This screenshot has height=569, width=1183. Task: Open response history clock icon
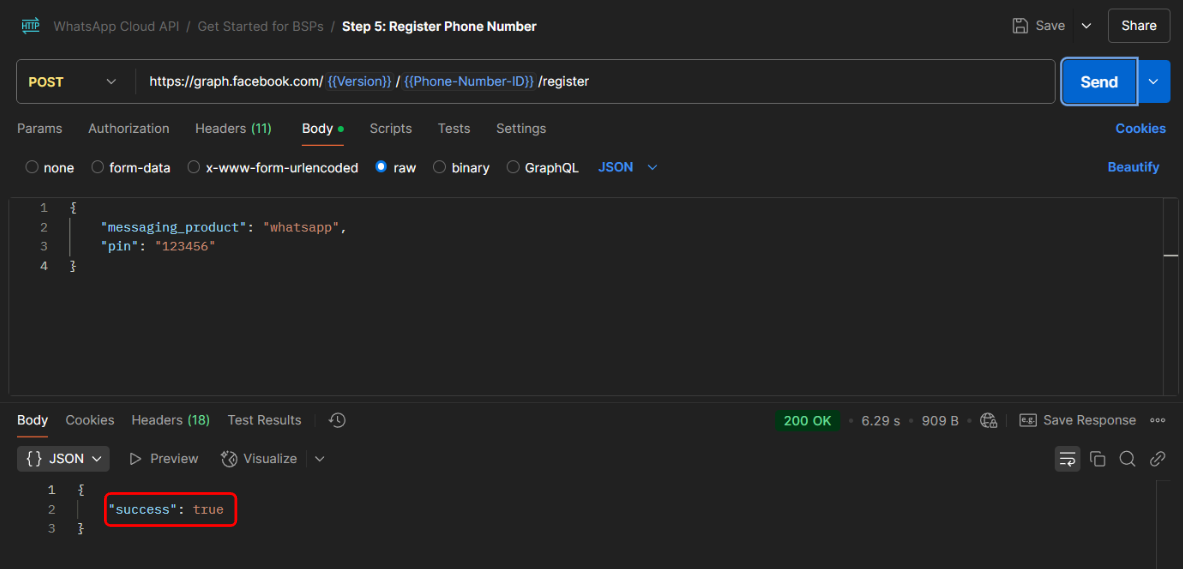click(x=337, y=420)
